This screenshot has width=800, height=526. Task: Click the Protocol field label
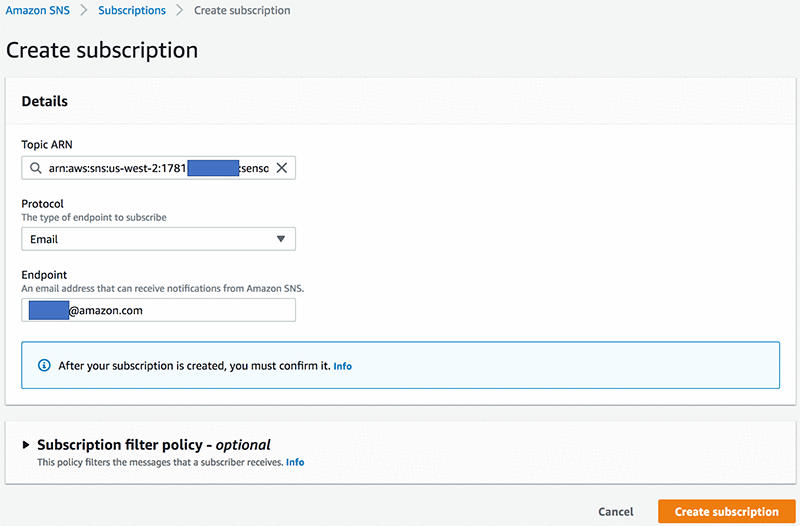click(x=43, y=203)
